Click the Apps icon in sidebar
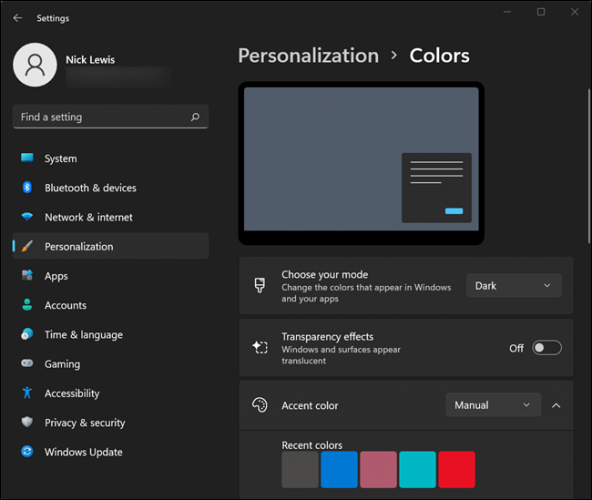 [27, 275]
